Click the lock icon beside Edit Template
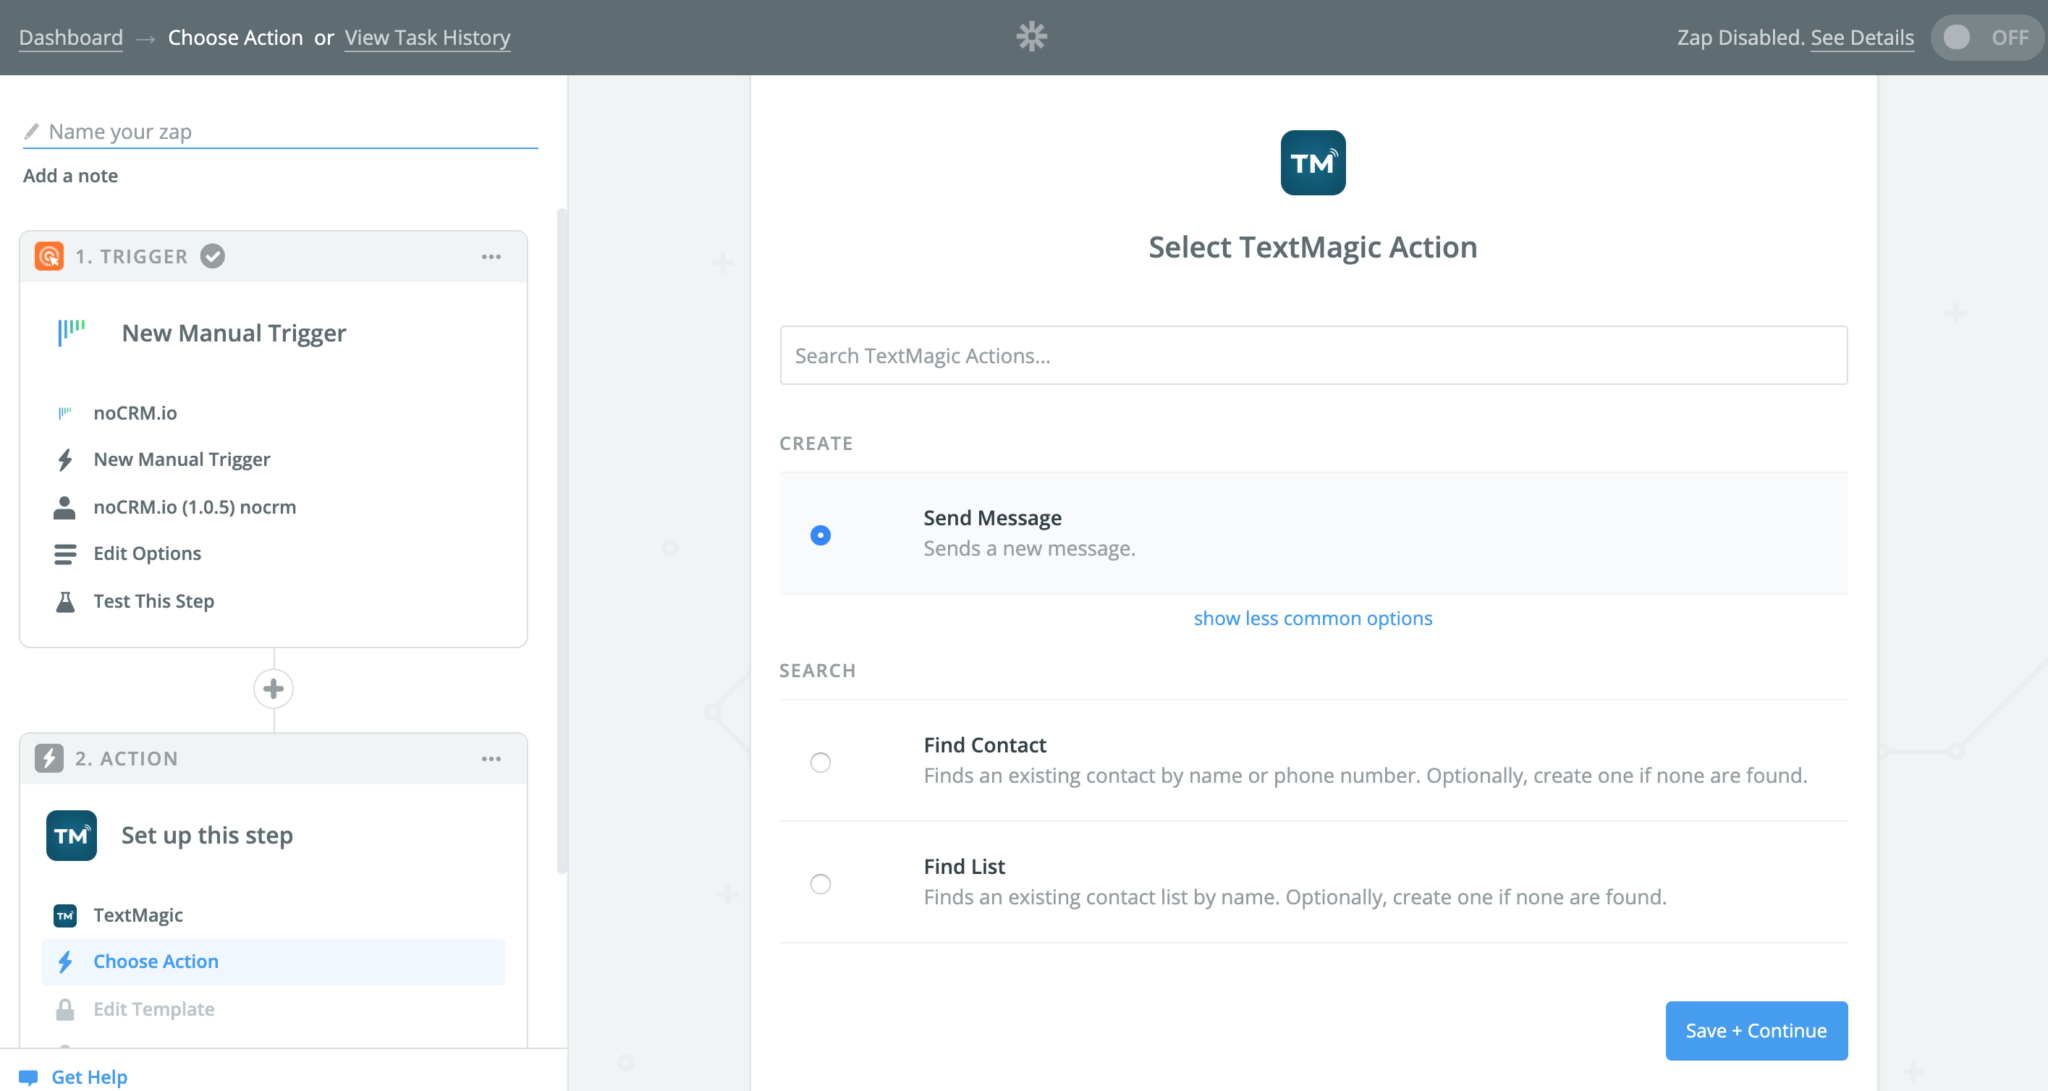The width and height of the screenshot is (2048, 1091). coord(66,1009)
